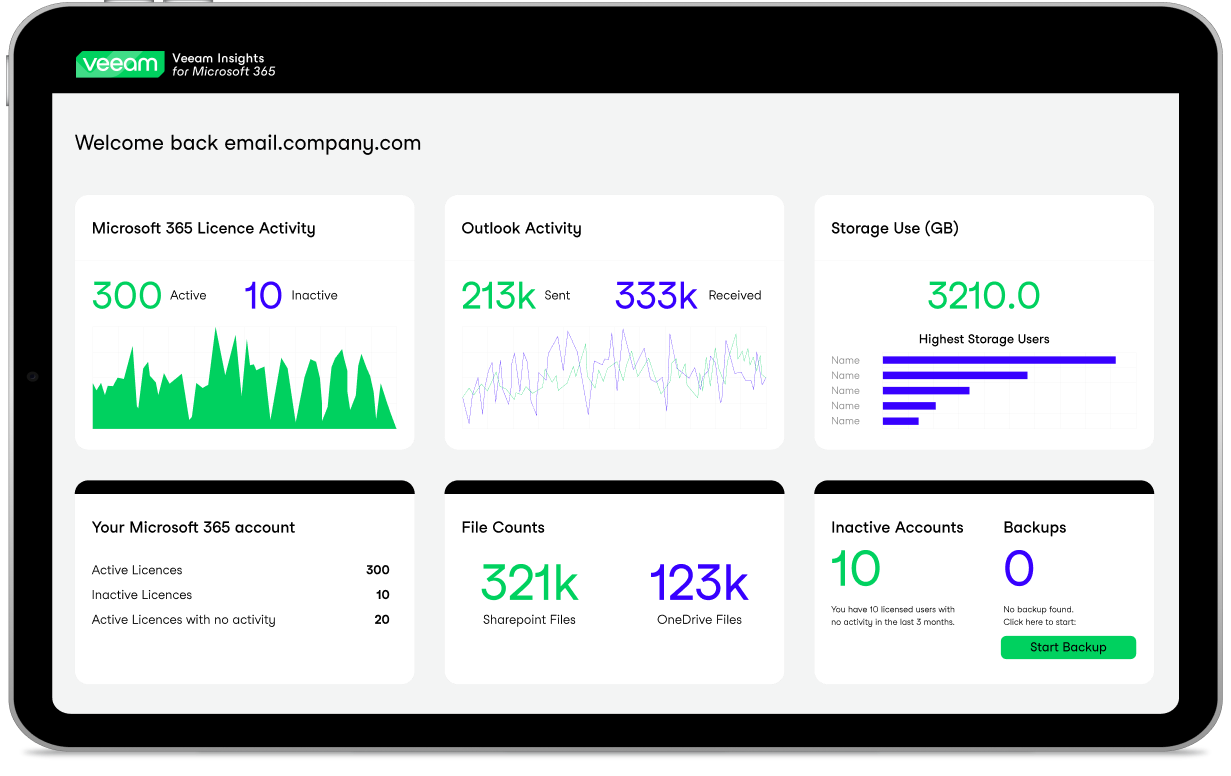Screen dimensions: 1231x776
Task: Select 'Active Licences with no activity' row label
Action: 184,620
